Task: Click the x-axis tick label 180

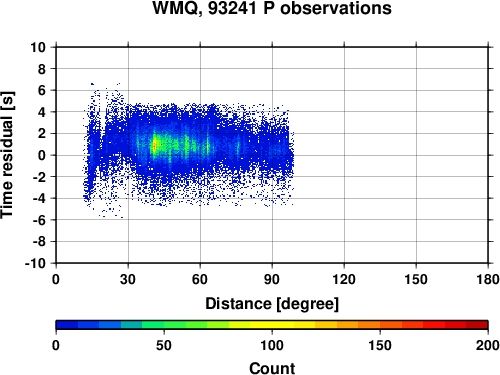Action: tap(488, 279)
